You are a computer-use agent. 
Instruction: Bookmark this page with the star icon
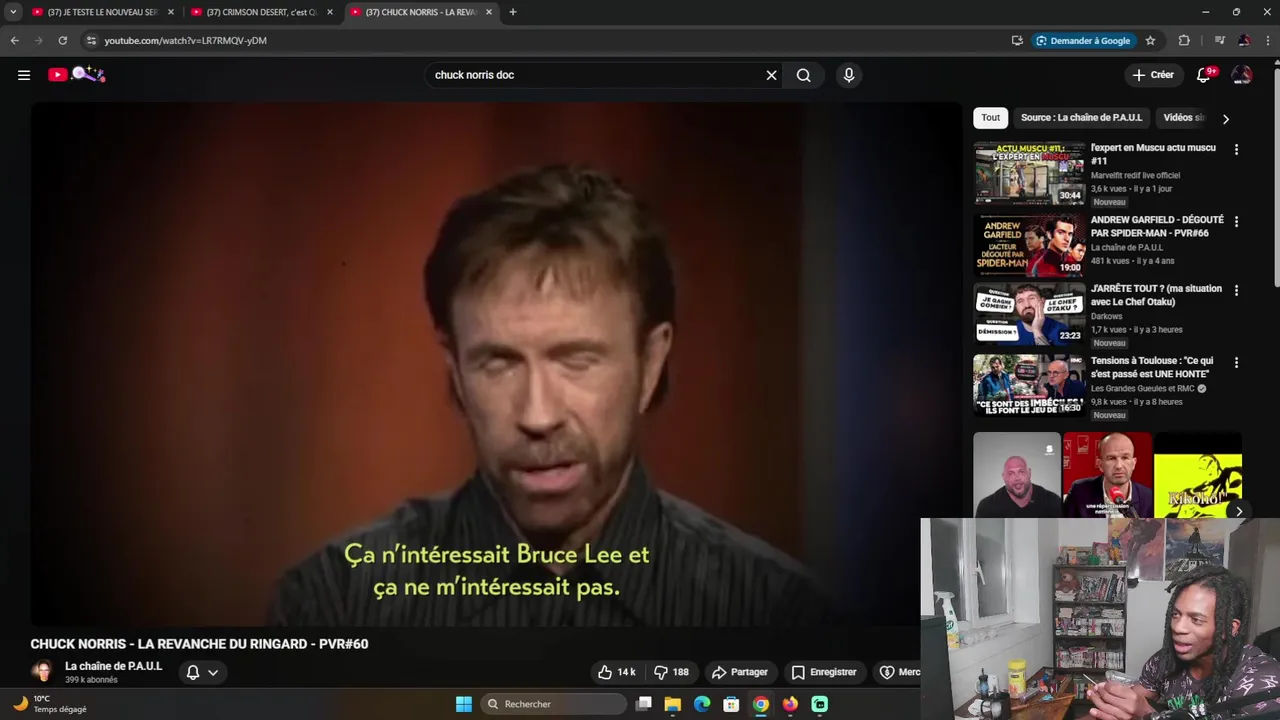[1150, 41]
